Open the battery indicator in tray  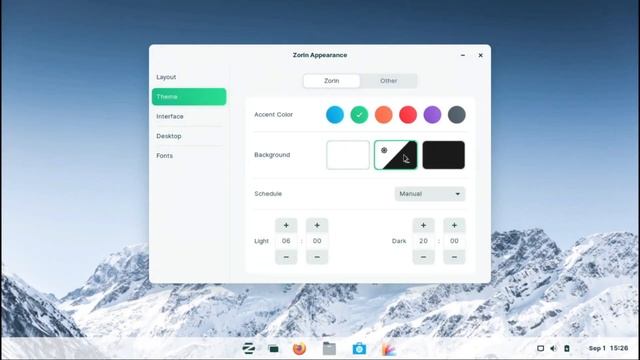click(567, 348)
